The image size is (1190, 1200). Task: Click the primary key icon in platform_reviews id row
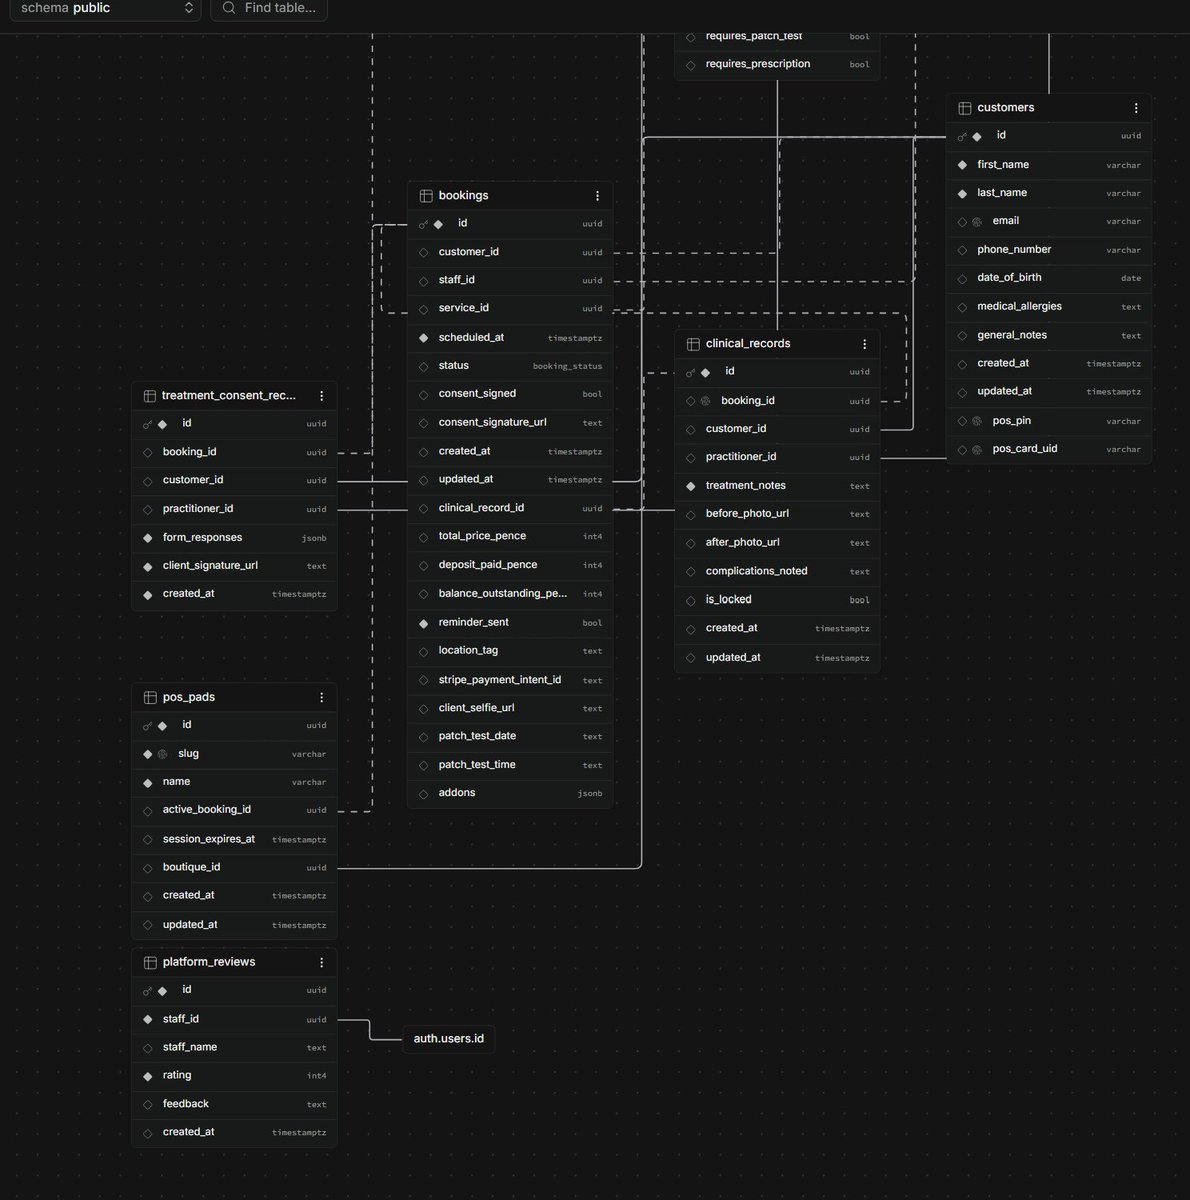pos(147,991)
